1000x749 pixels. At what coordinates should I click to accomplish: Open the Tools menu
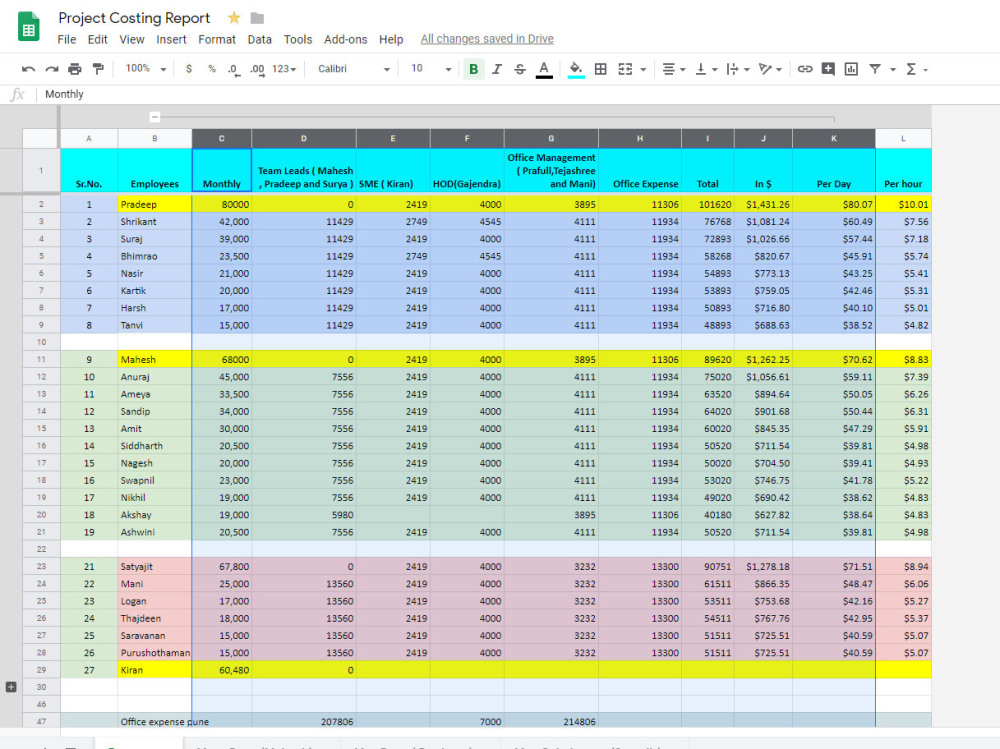[298, 40]
